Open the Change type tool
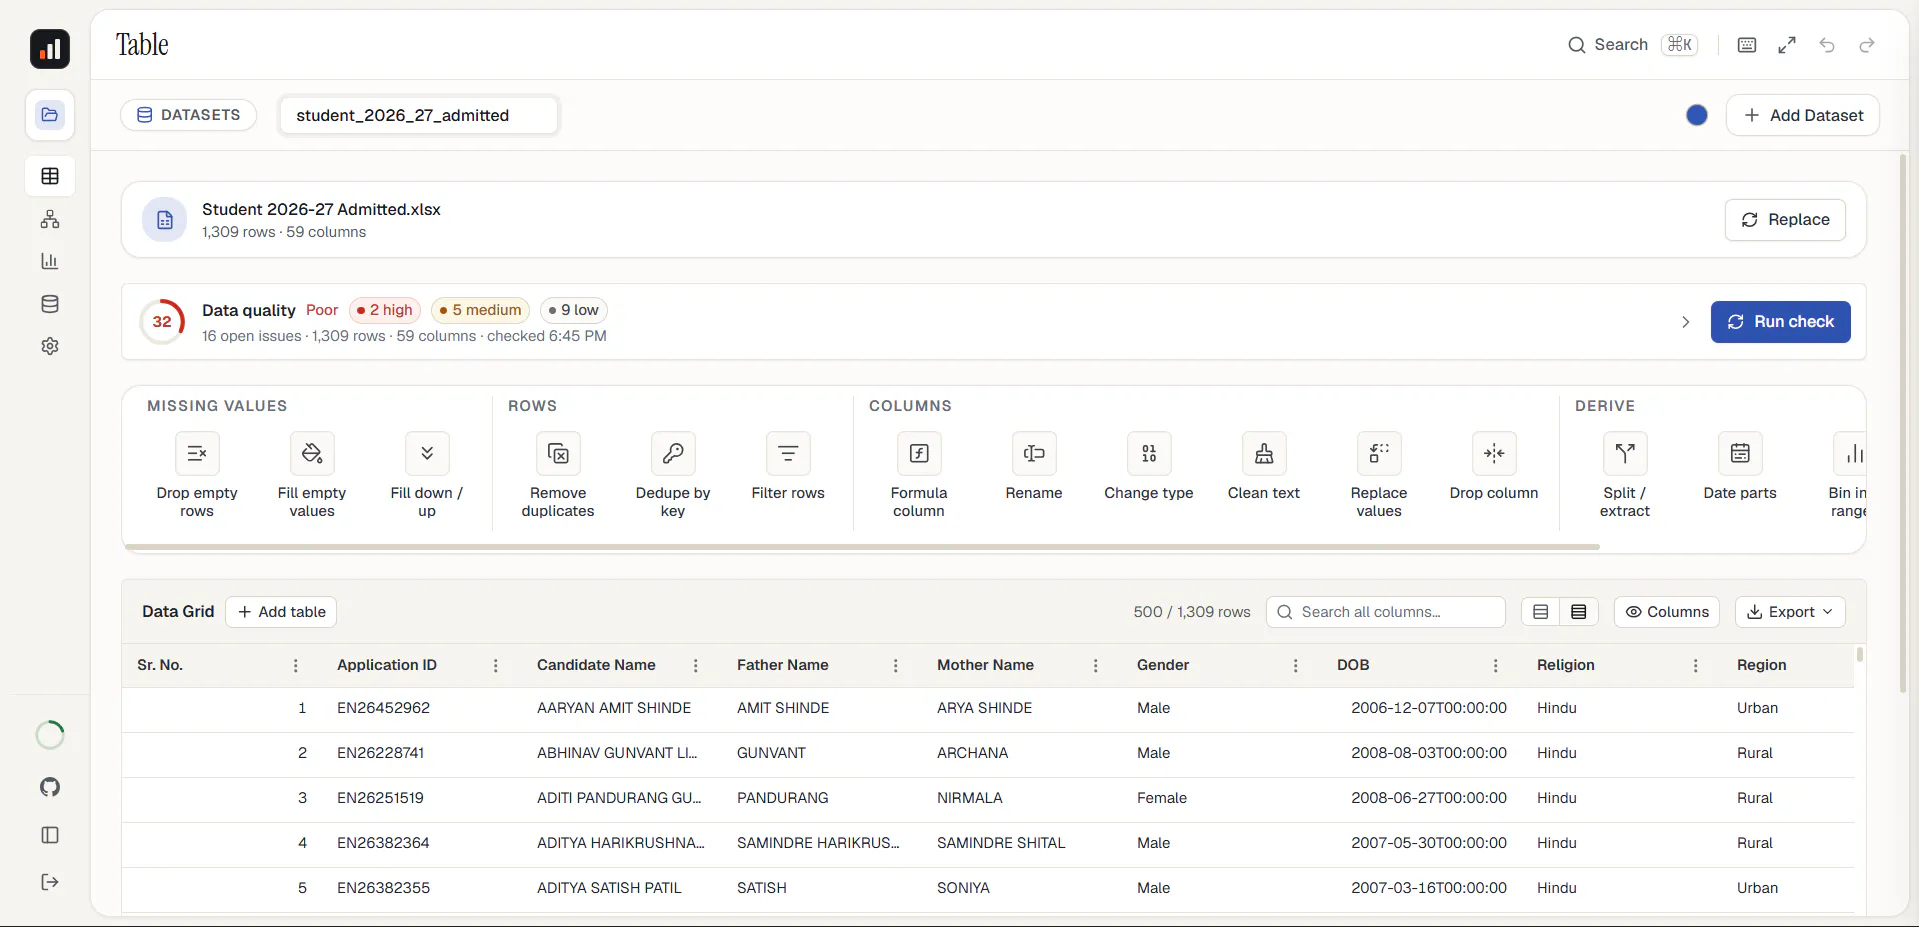This screenshot has width=1919, height=927. coord(1149,467)
